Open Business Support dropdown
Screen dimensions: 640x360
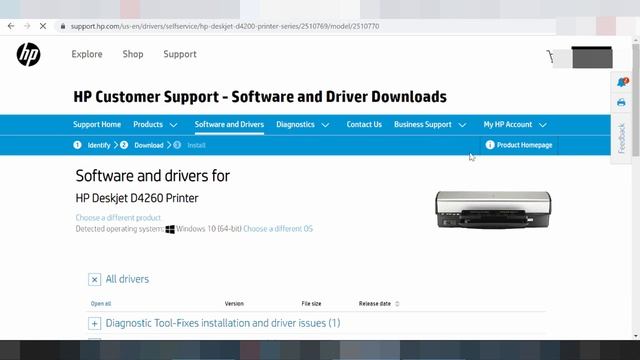(x=430, y=124)
